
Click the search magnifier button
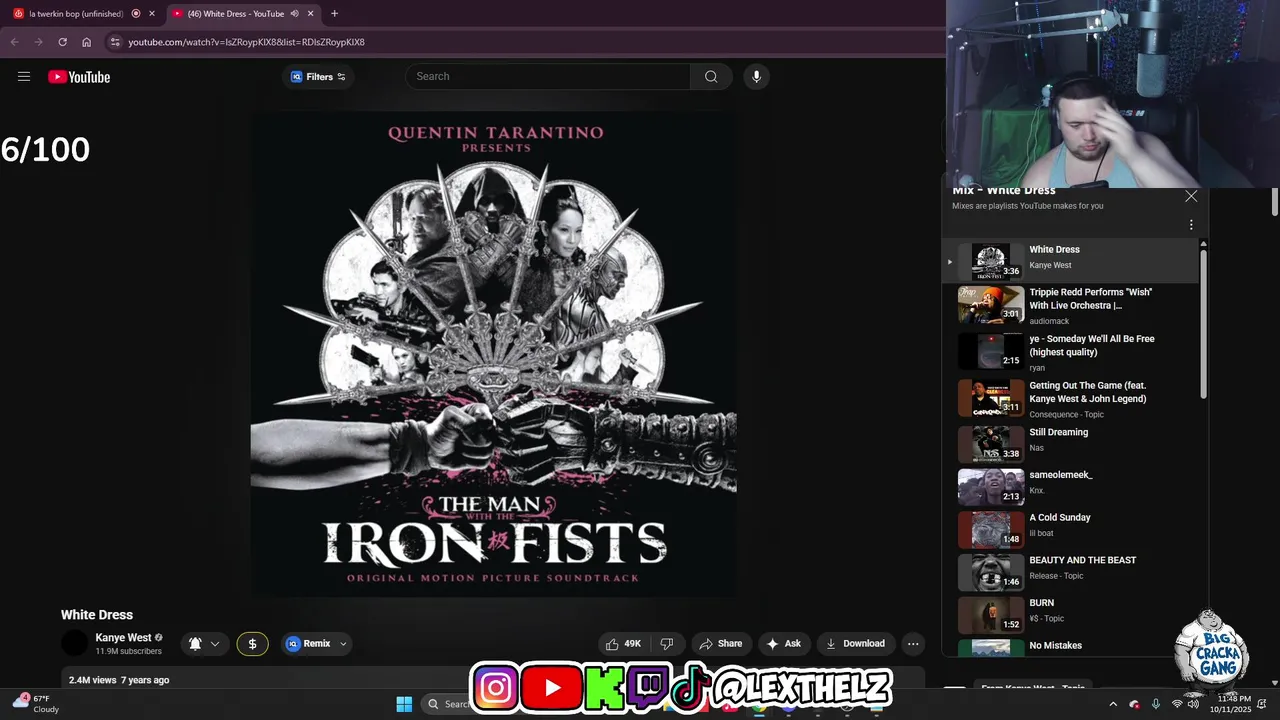click(x=711, y=76)
